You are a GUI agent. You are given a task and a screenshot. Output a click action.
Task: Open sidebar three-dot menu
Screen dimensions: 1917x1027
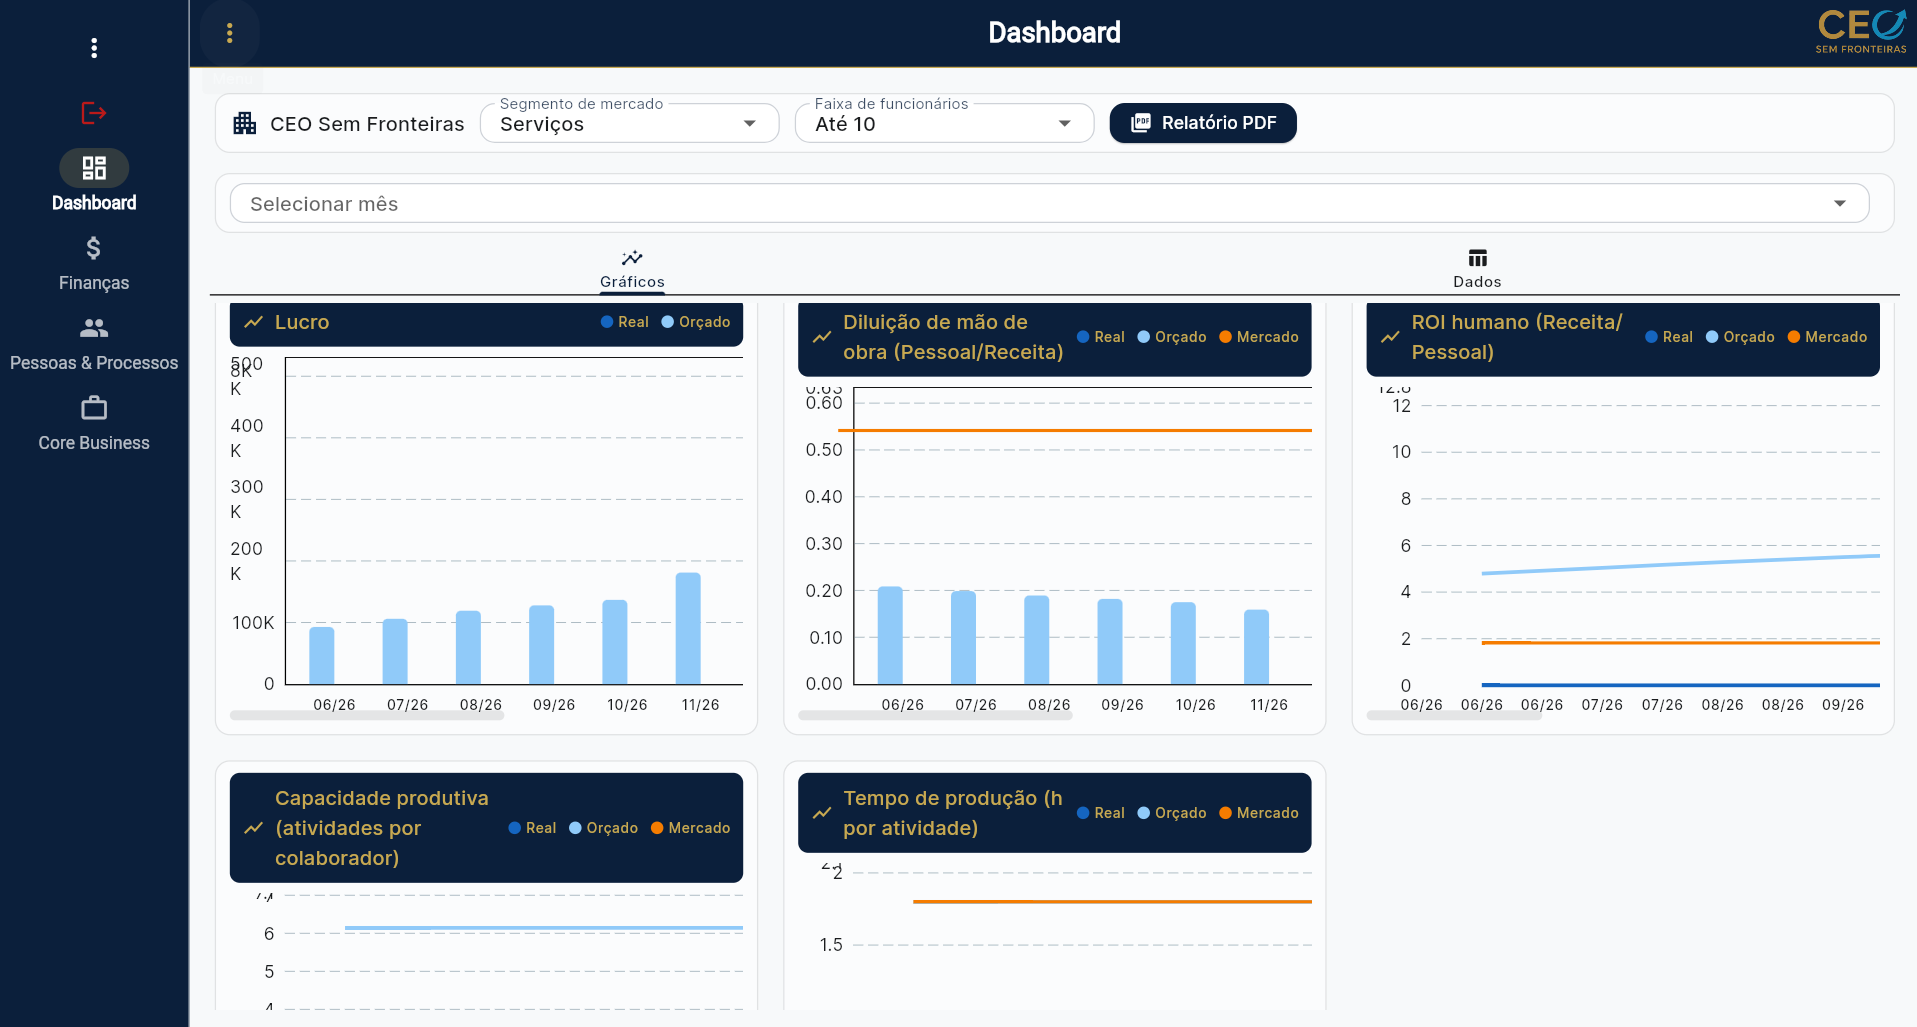pos(94,48)
